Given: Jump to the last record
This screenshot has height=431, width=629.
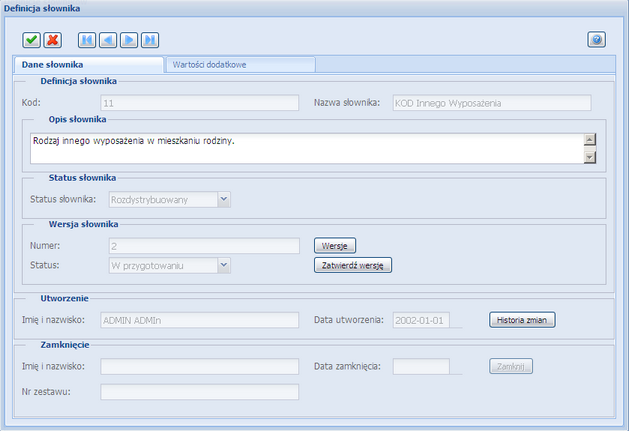Looking at the screenshot, I should tap(149, 40).
